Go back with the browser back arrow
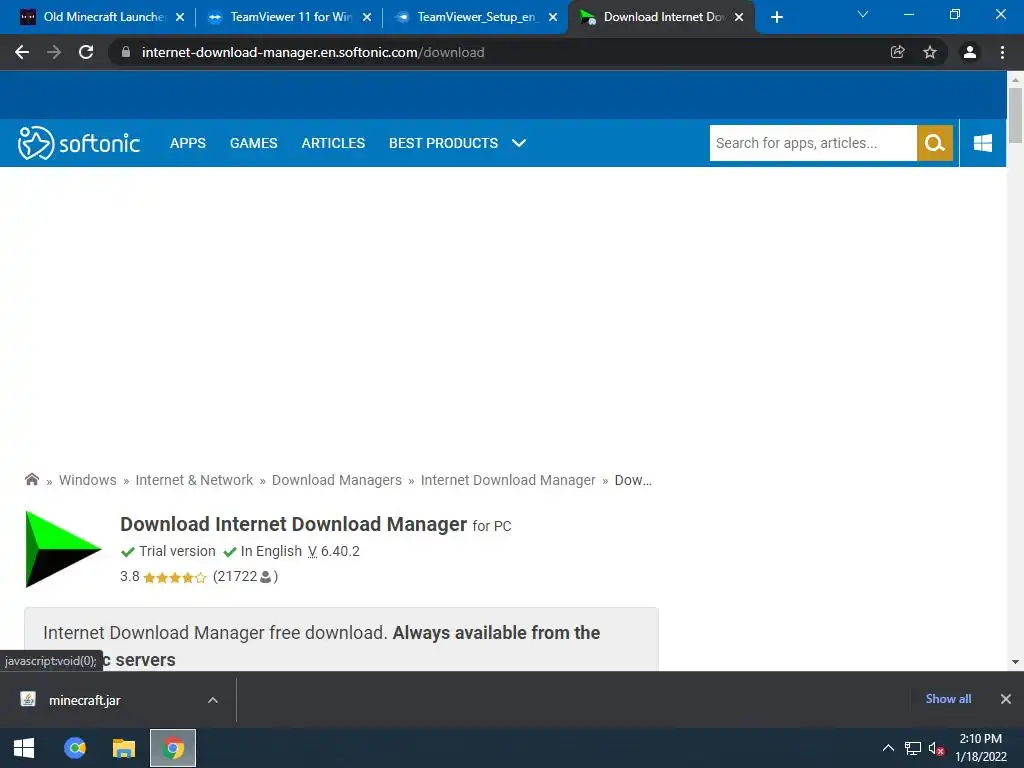 (x=22, y=52)
